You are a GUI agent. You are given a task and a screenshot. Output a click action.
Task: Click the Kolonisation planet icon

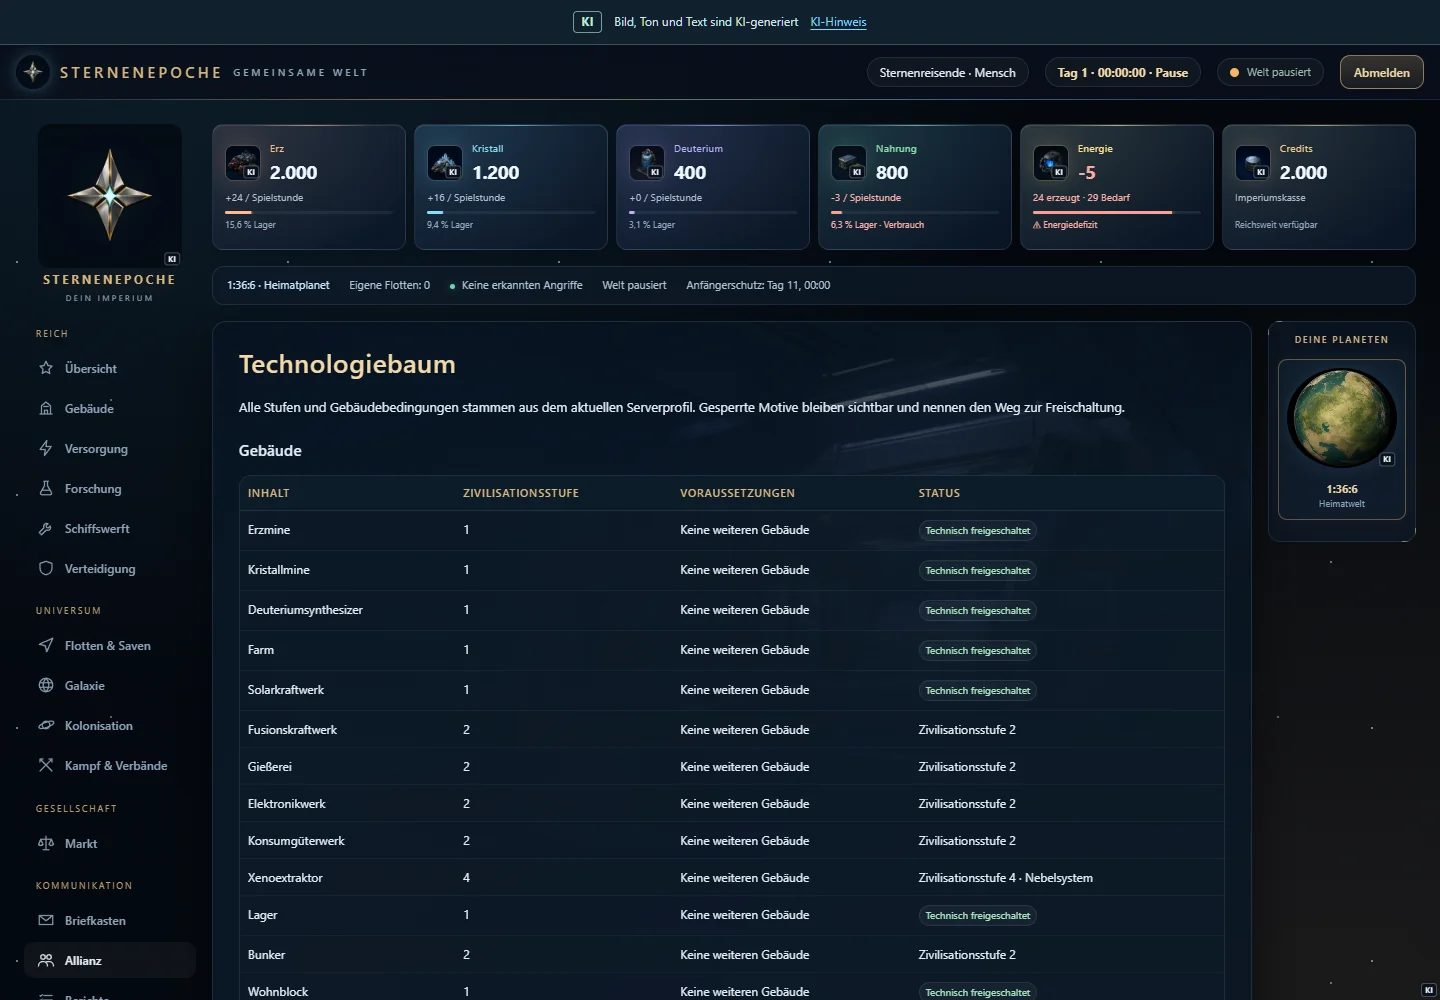point(46,725)
